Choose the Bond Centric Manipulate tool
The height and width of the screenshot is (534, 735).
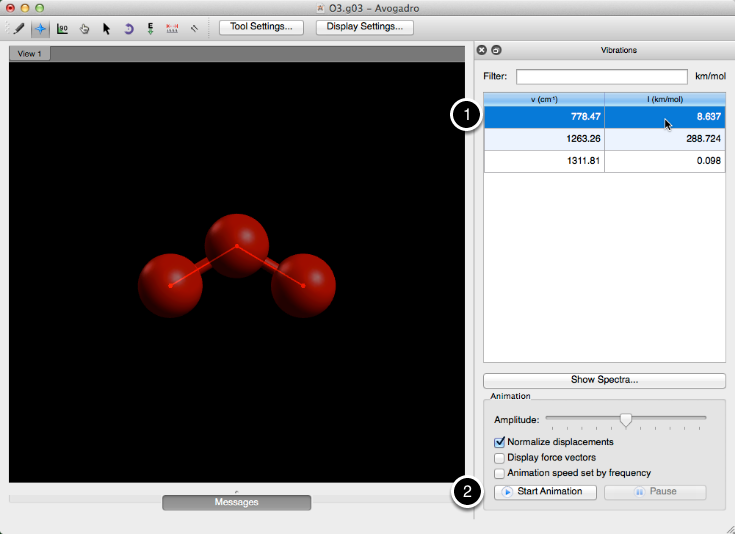coord(63,28)
